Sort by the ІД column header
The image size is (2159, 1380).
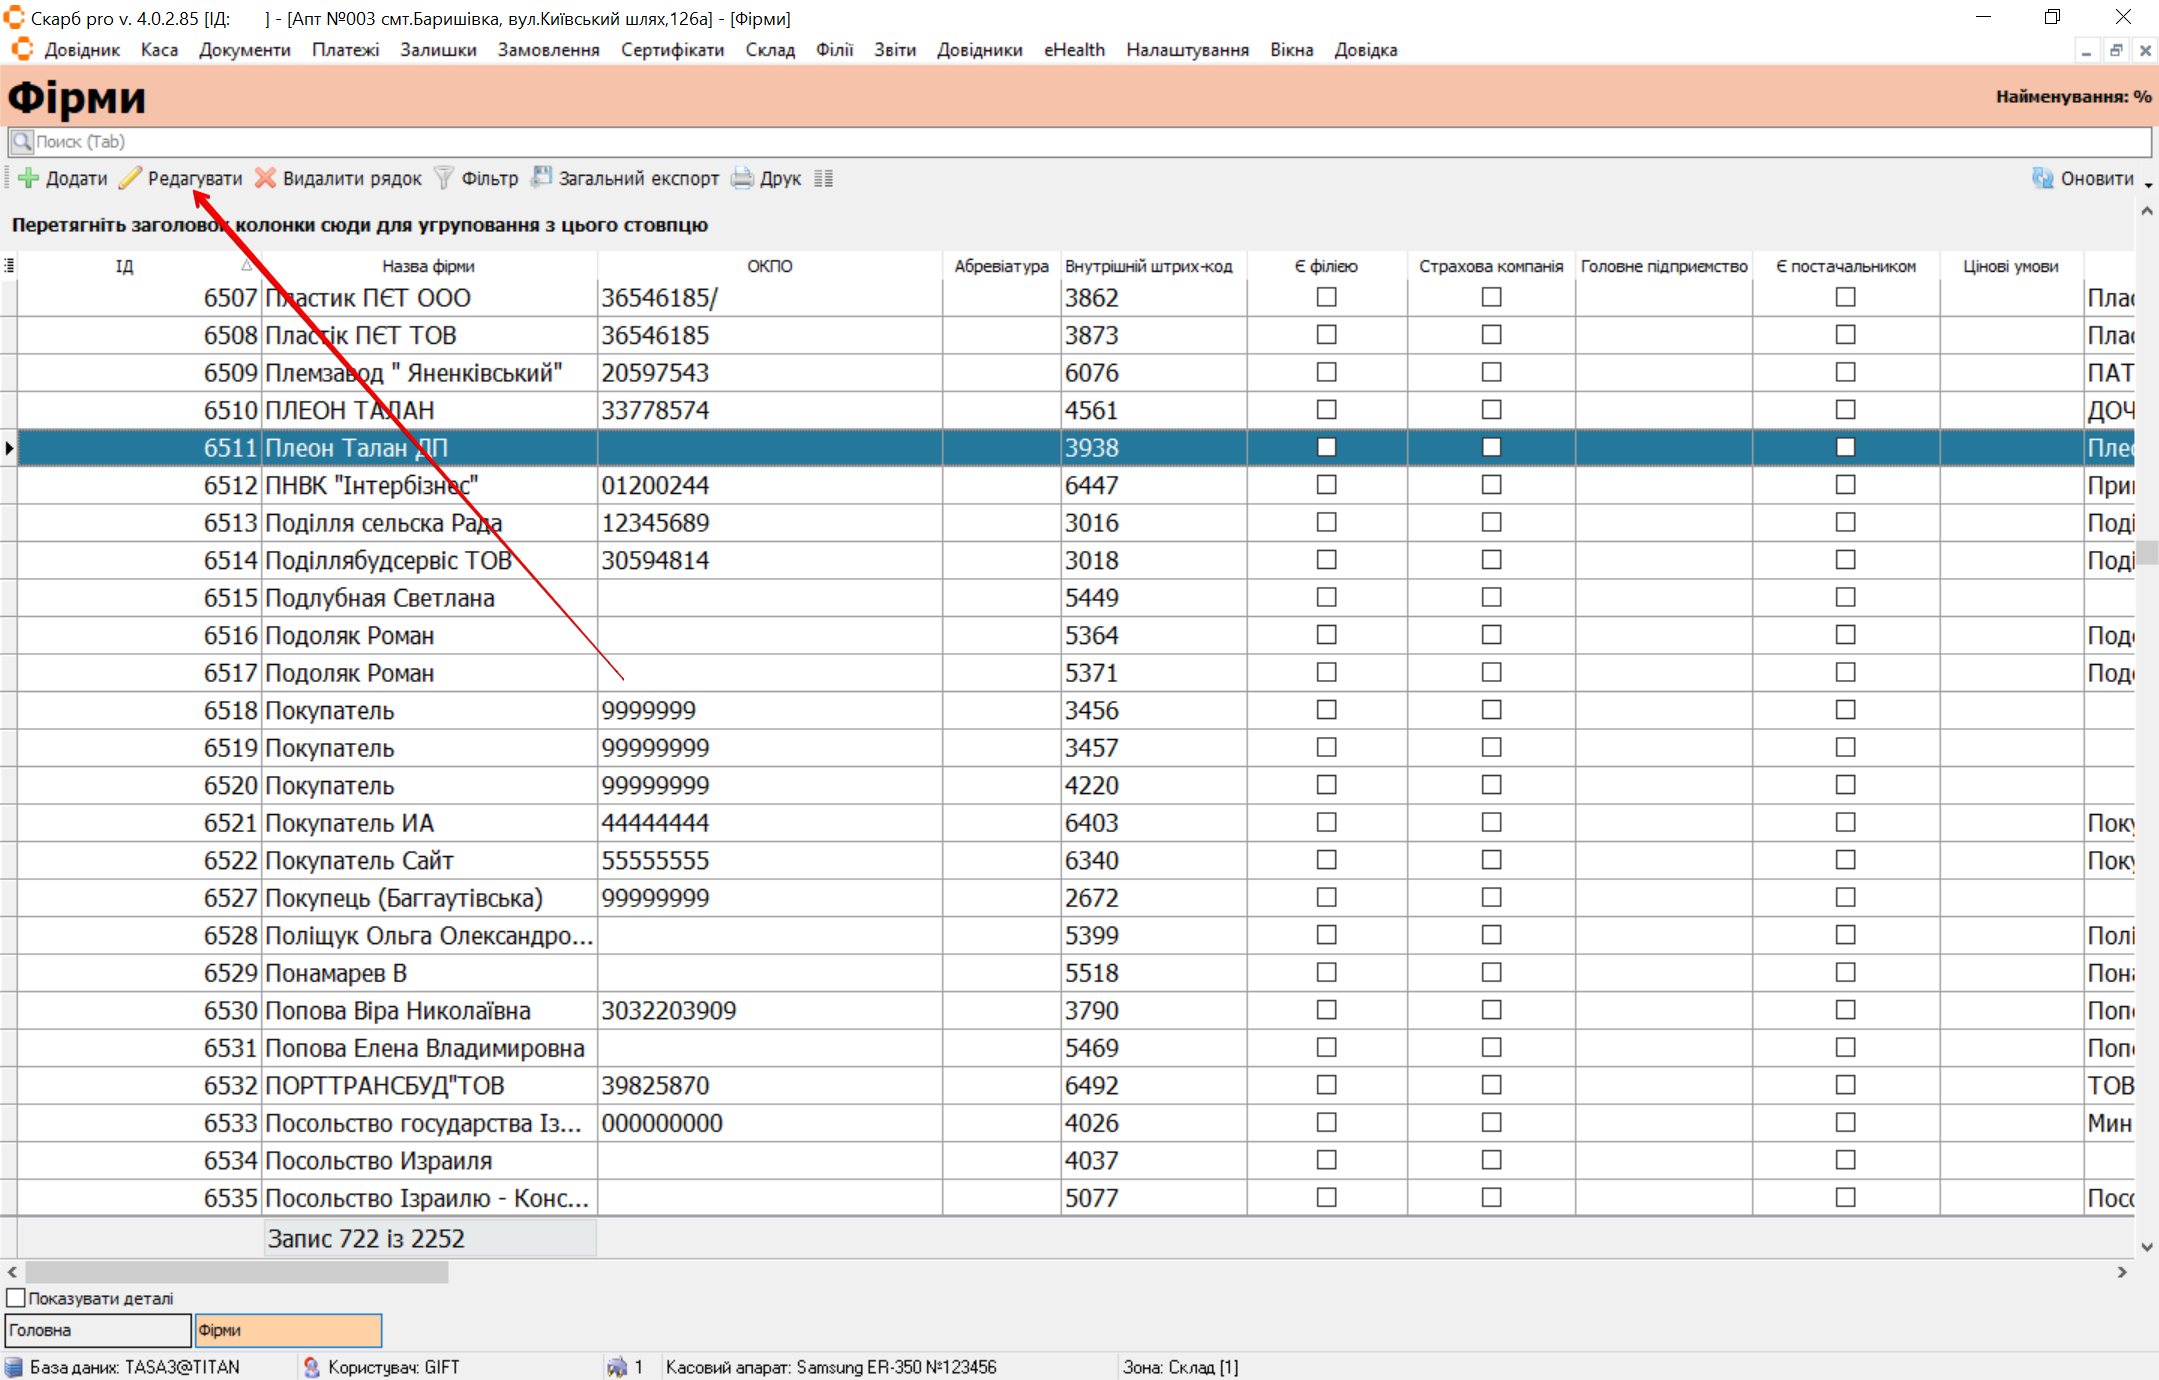click(x=124, y=266)
